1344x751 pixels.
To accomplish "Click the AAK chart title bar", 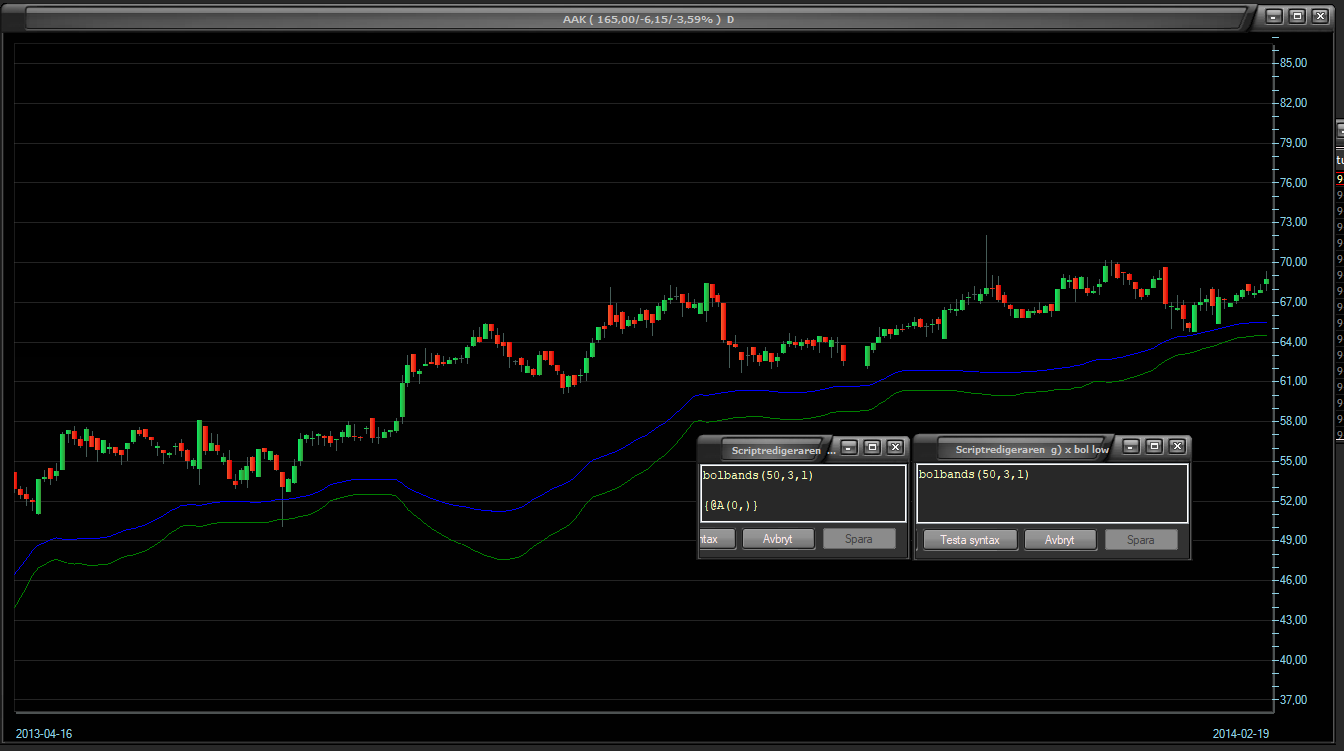I will 640,18.
